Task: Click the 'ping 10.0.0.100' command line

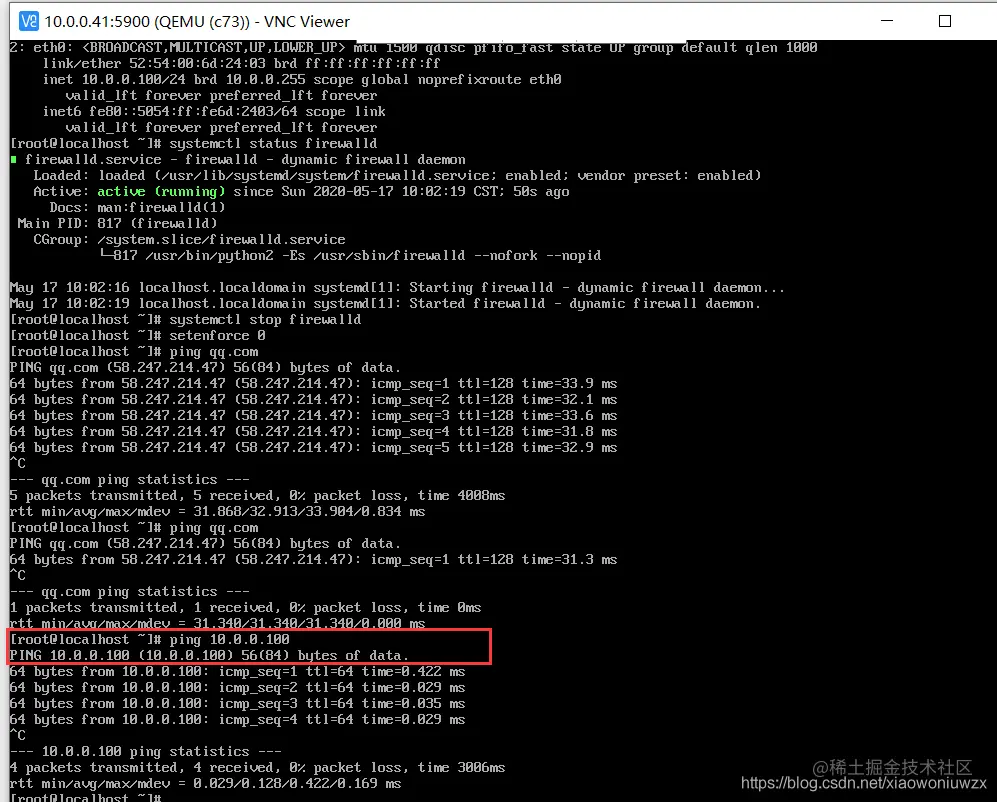Action: (x=149, y=639)
